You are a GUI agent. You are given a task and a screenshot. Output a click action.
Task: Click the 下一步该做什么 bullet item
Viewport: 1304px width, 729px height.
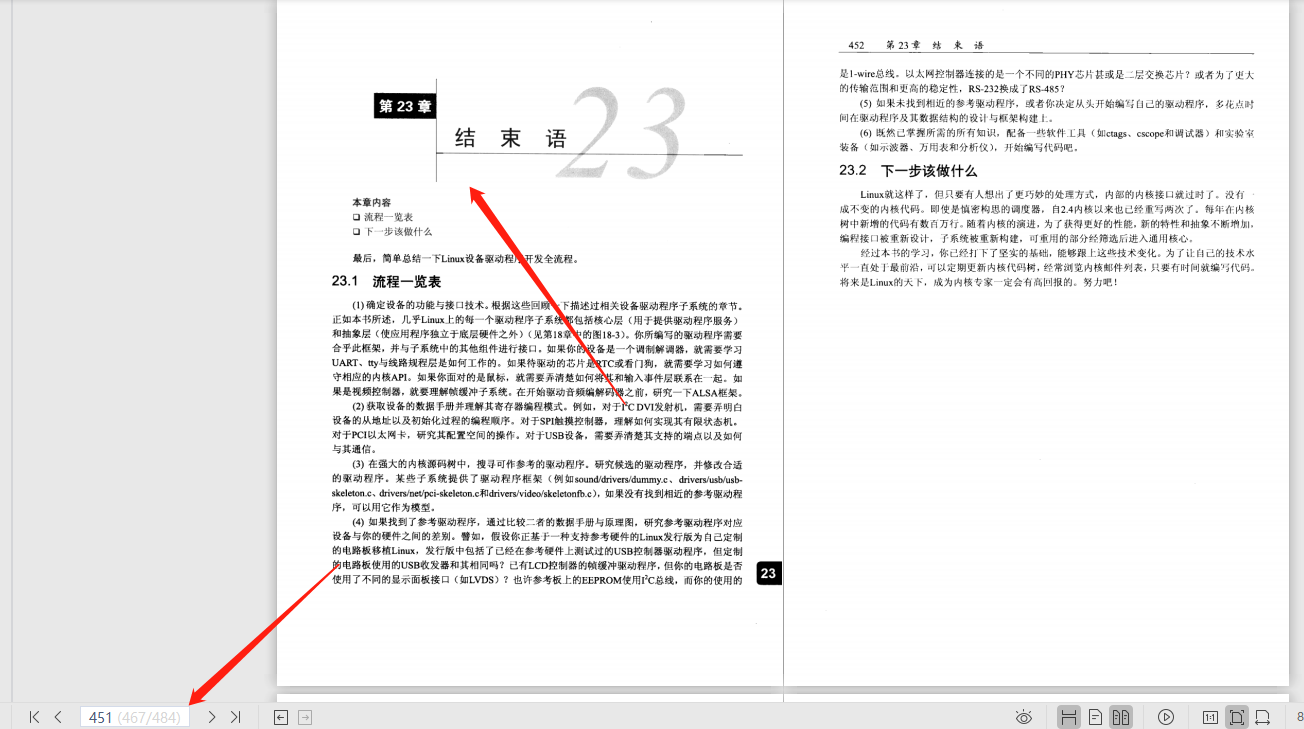click(x=392, y=231)
